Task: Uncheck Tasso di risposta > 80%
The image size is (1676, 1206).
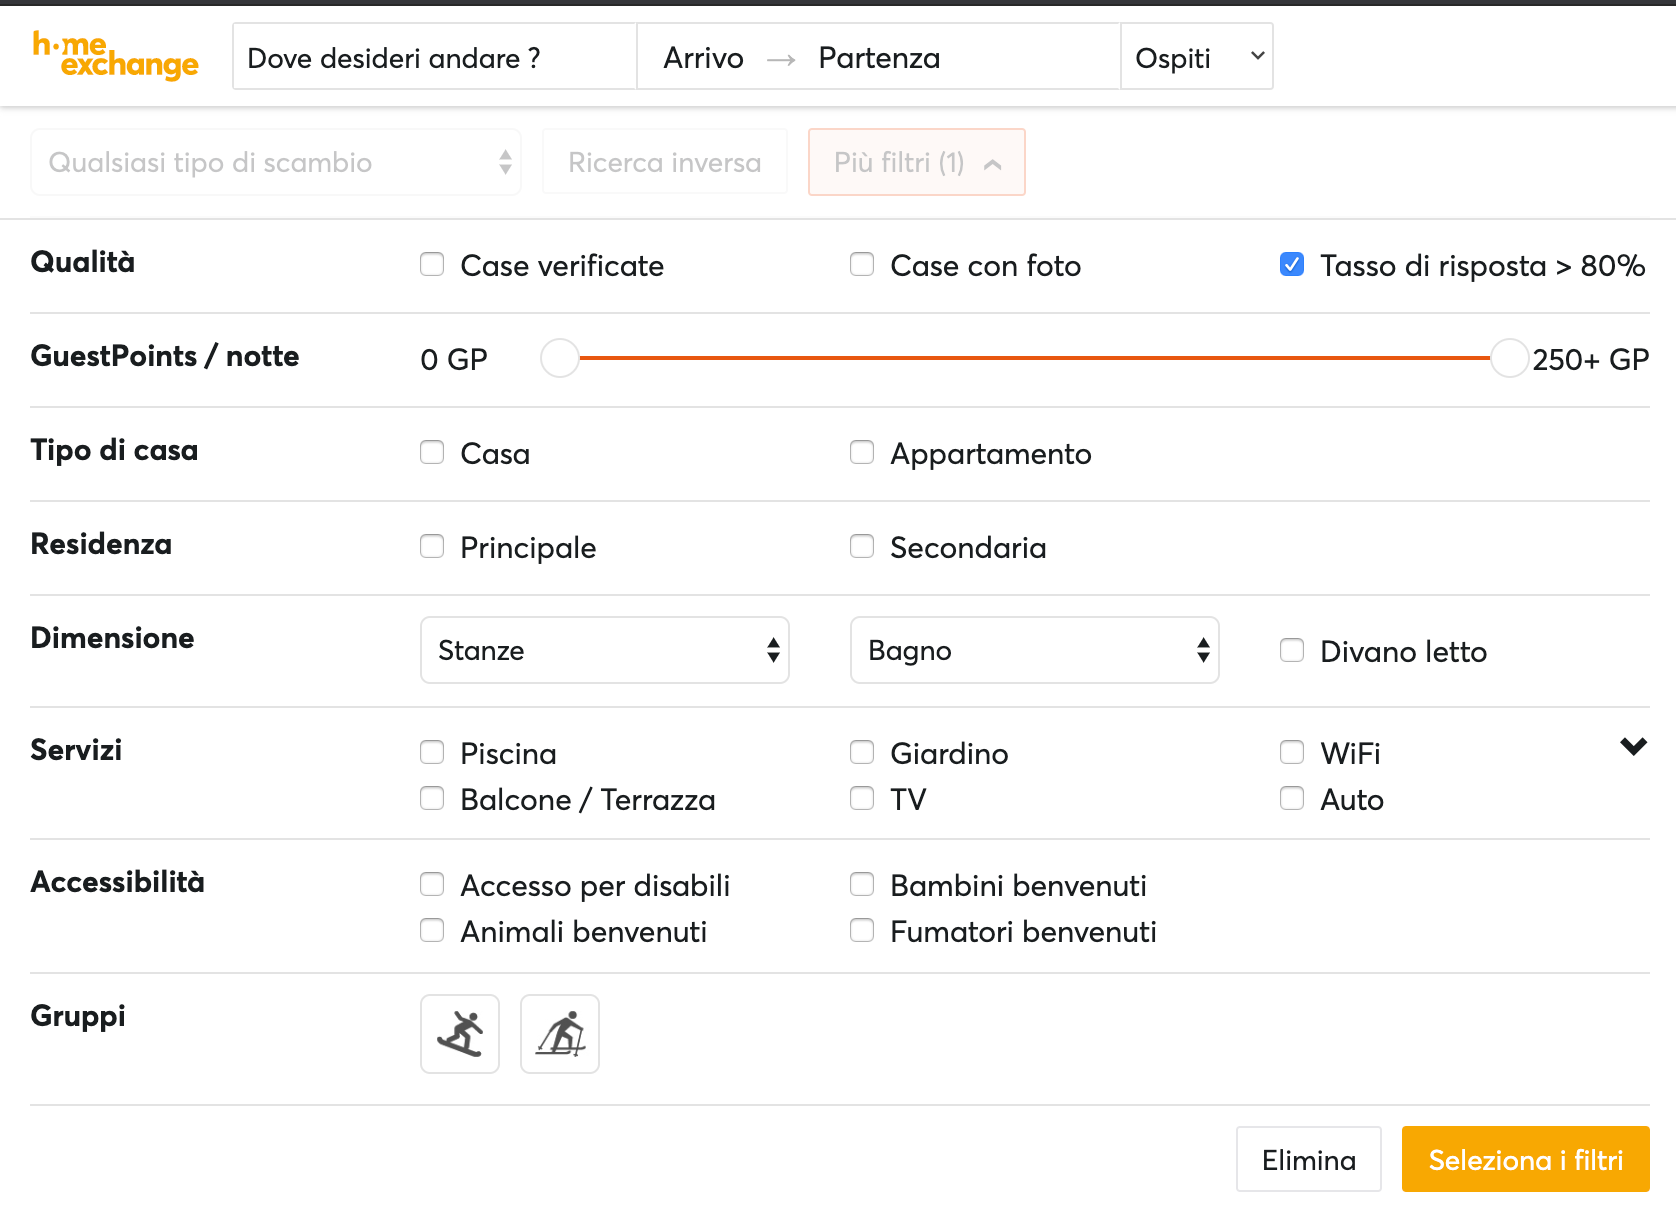Action: click(1292, 264)
